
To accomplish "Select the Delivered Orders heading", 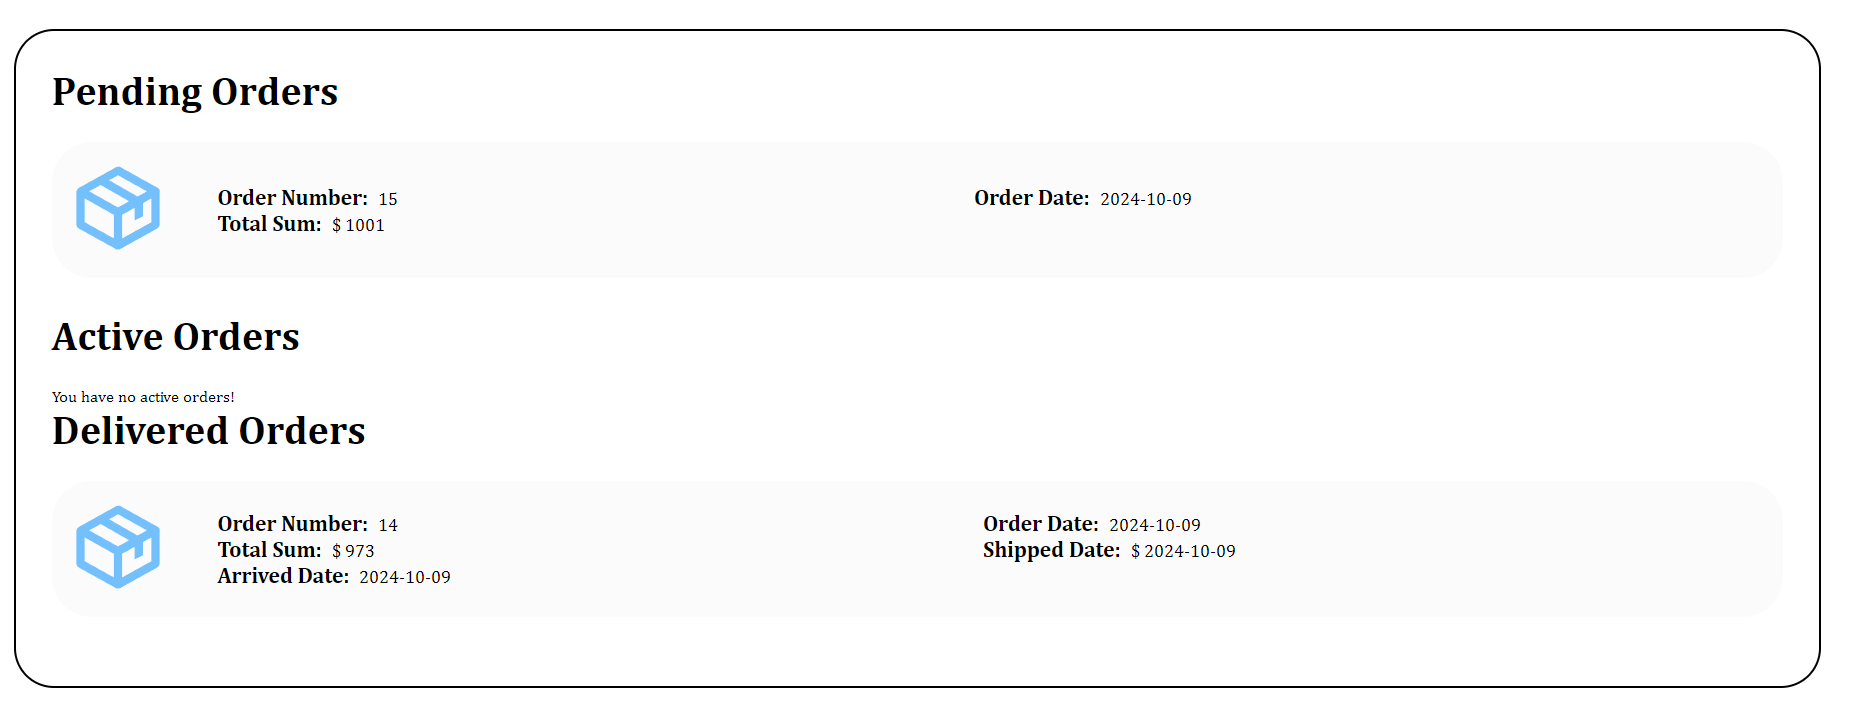I will 209,431.
